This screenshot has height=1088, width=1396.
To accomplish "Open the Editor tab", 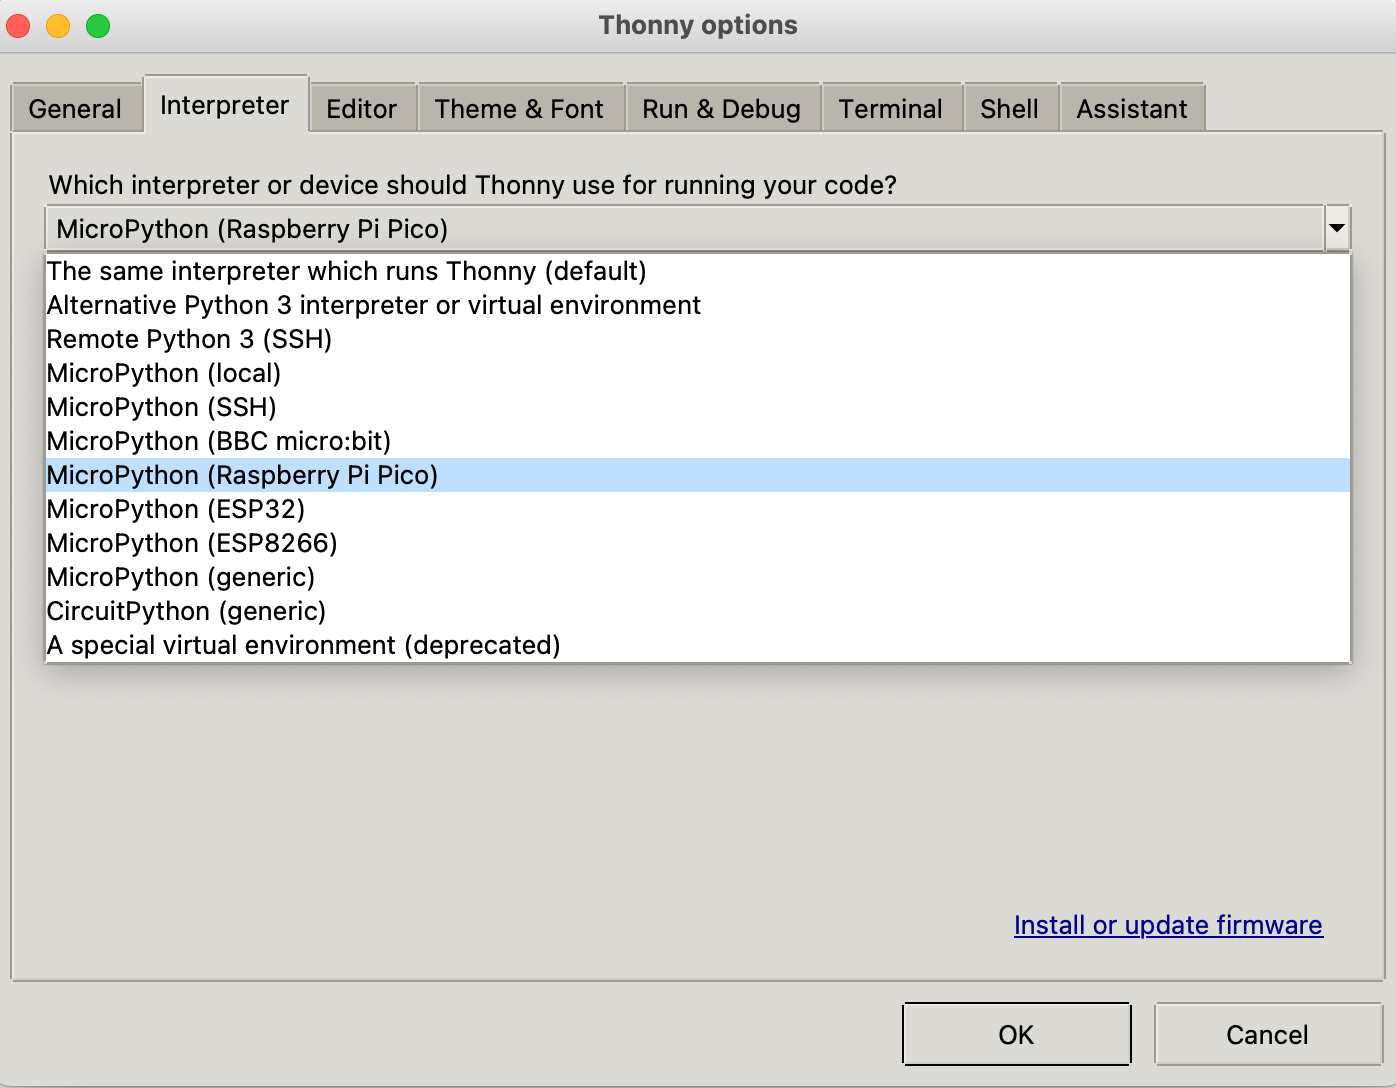I will 362,108.
